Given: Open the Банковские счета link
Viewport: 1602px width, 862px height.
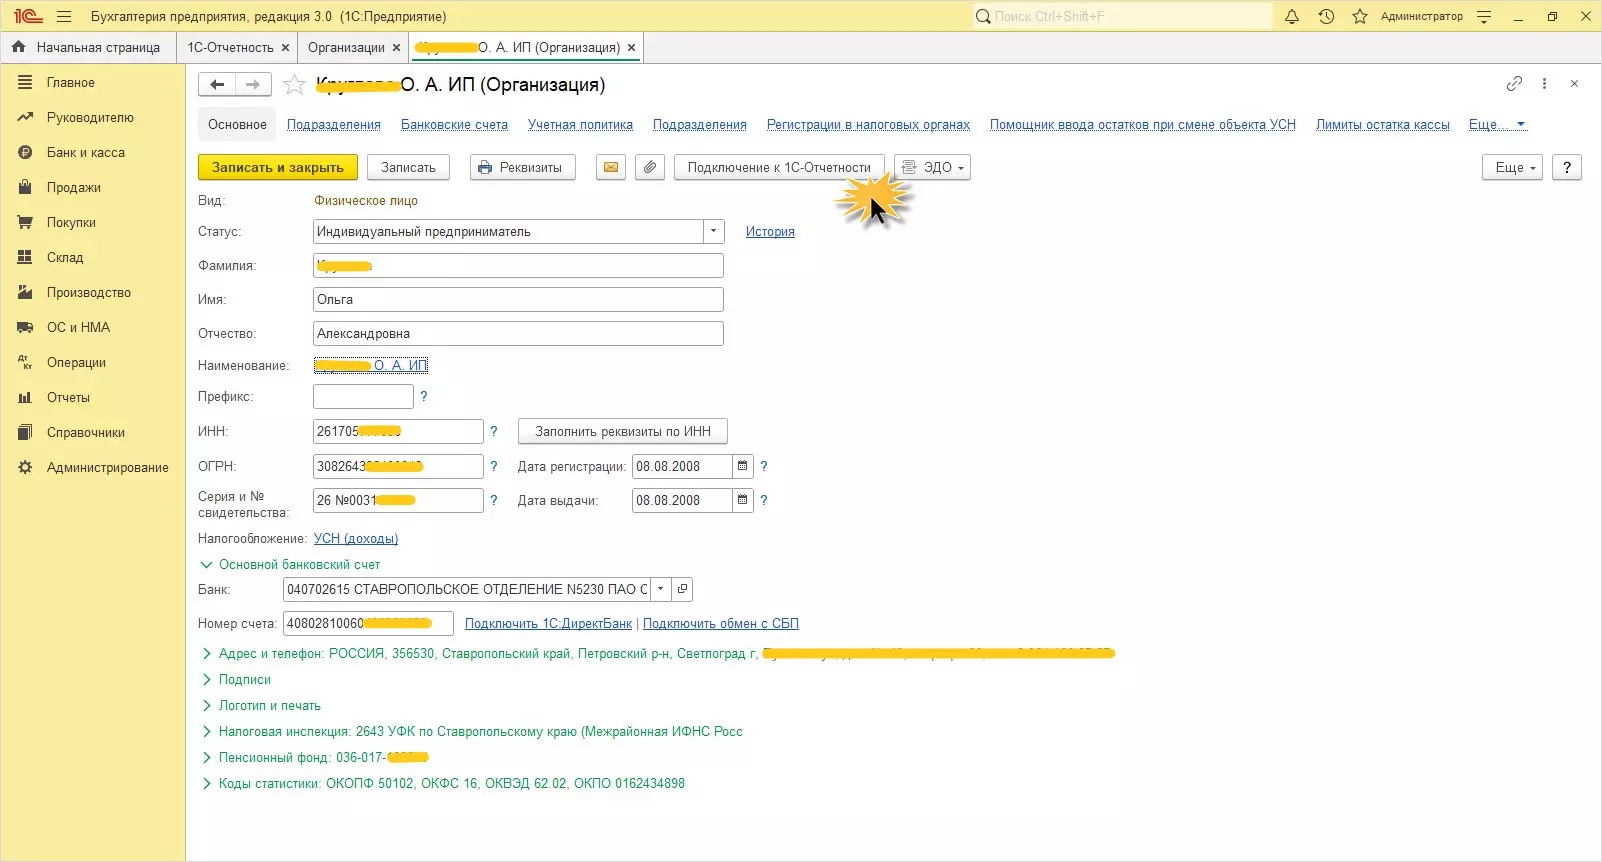Looking at the screenshot, I should tap(454, 125).
